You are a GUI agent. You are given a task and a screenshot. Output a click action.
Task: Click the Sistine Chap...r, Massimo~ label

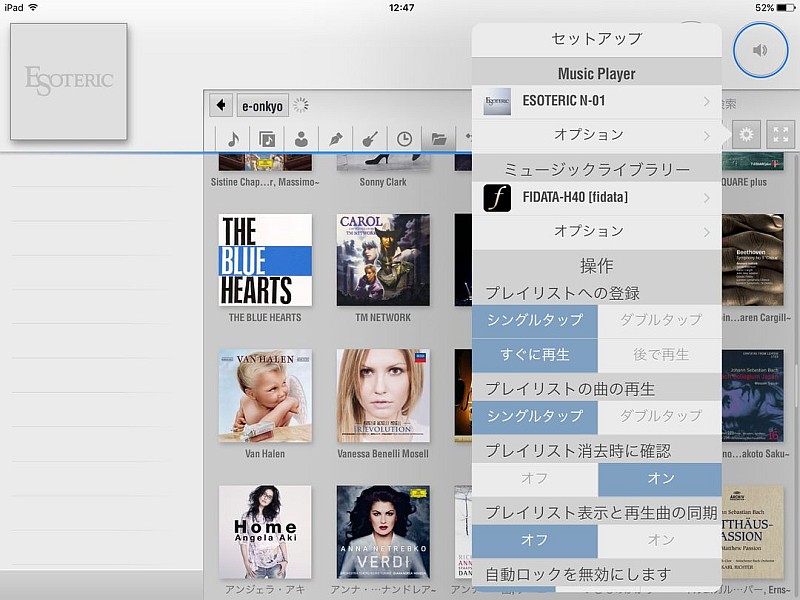(265, 182)
